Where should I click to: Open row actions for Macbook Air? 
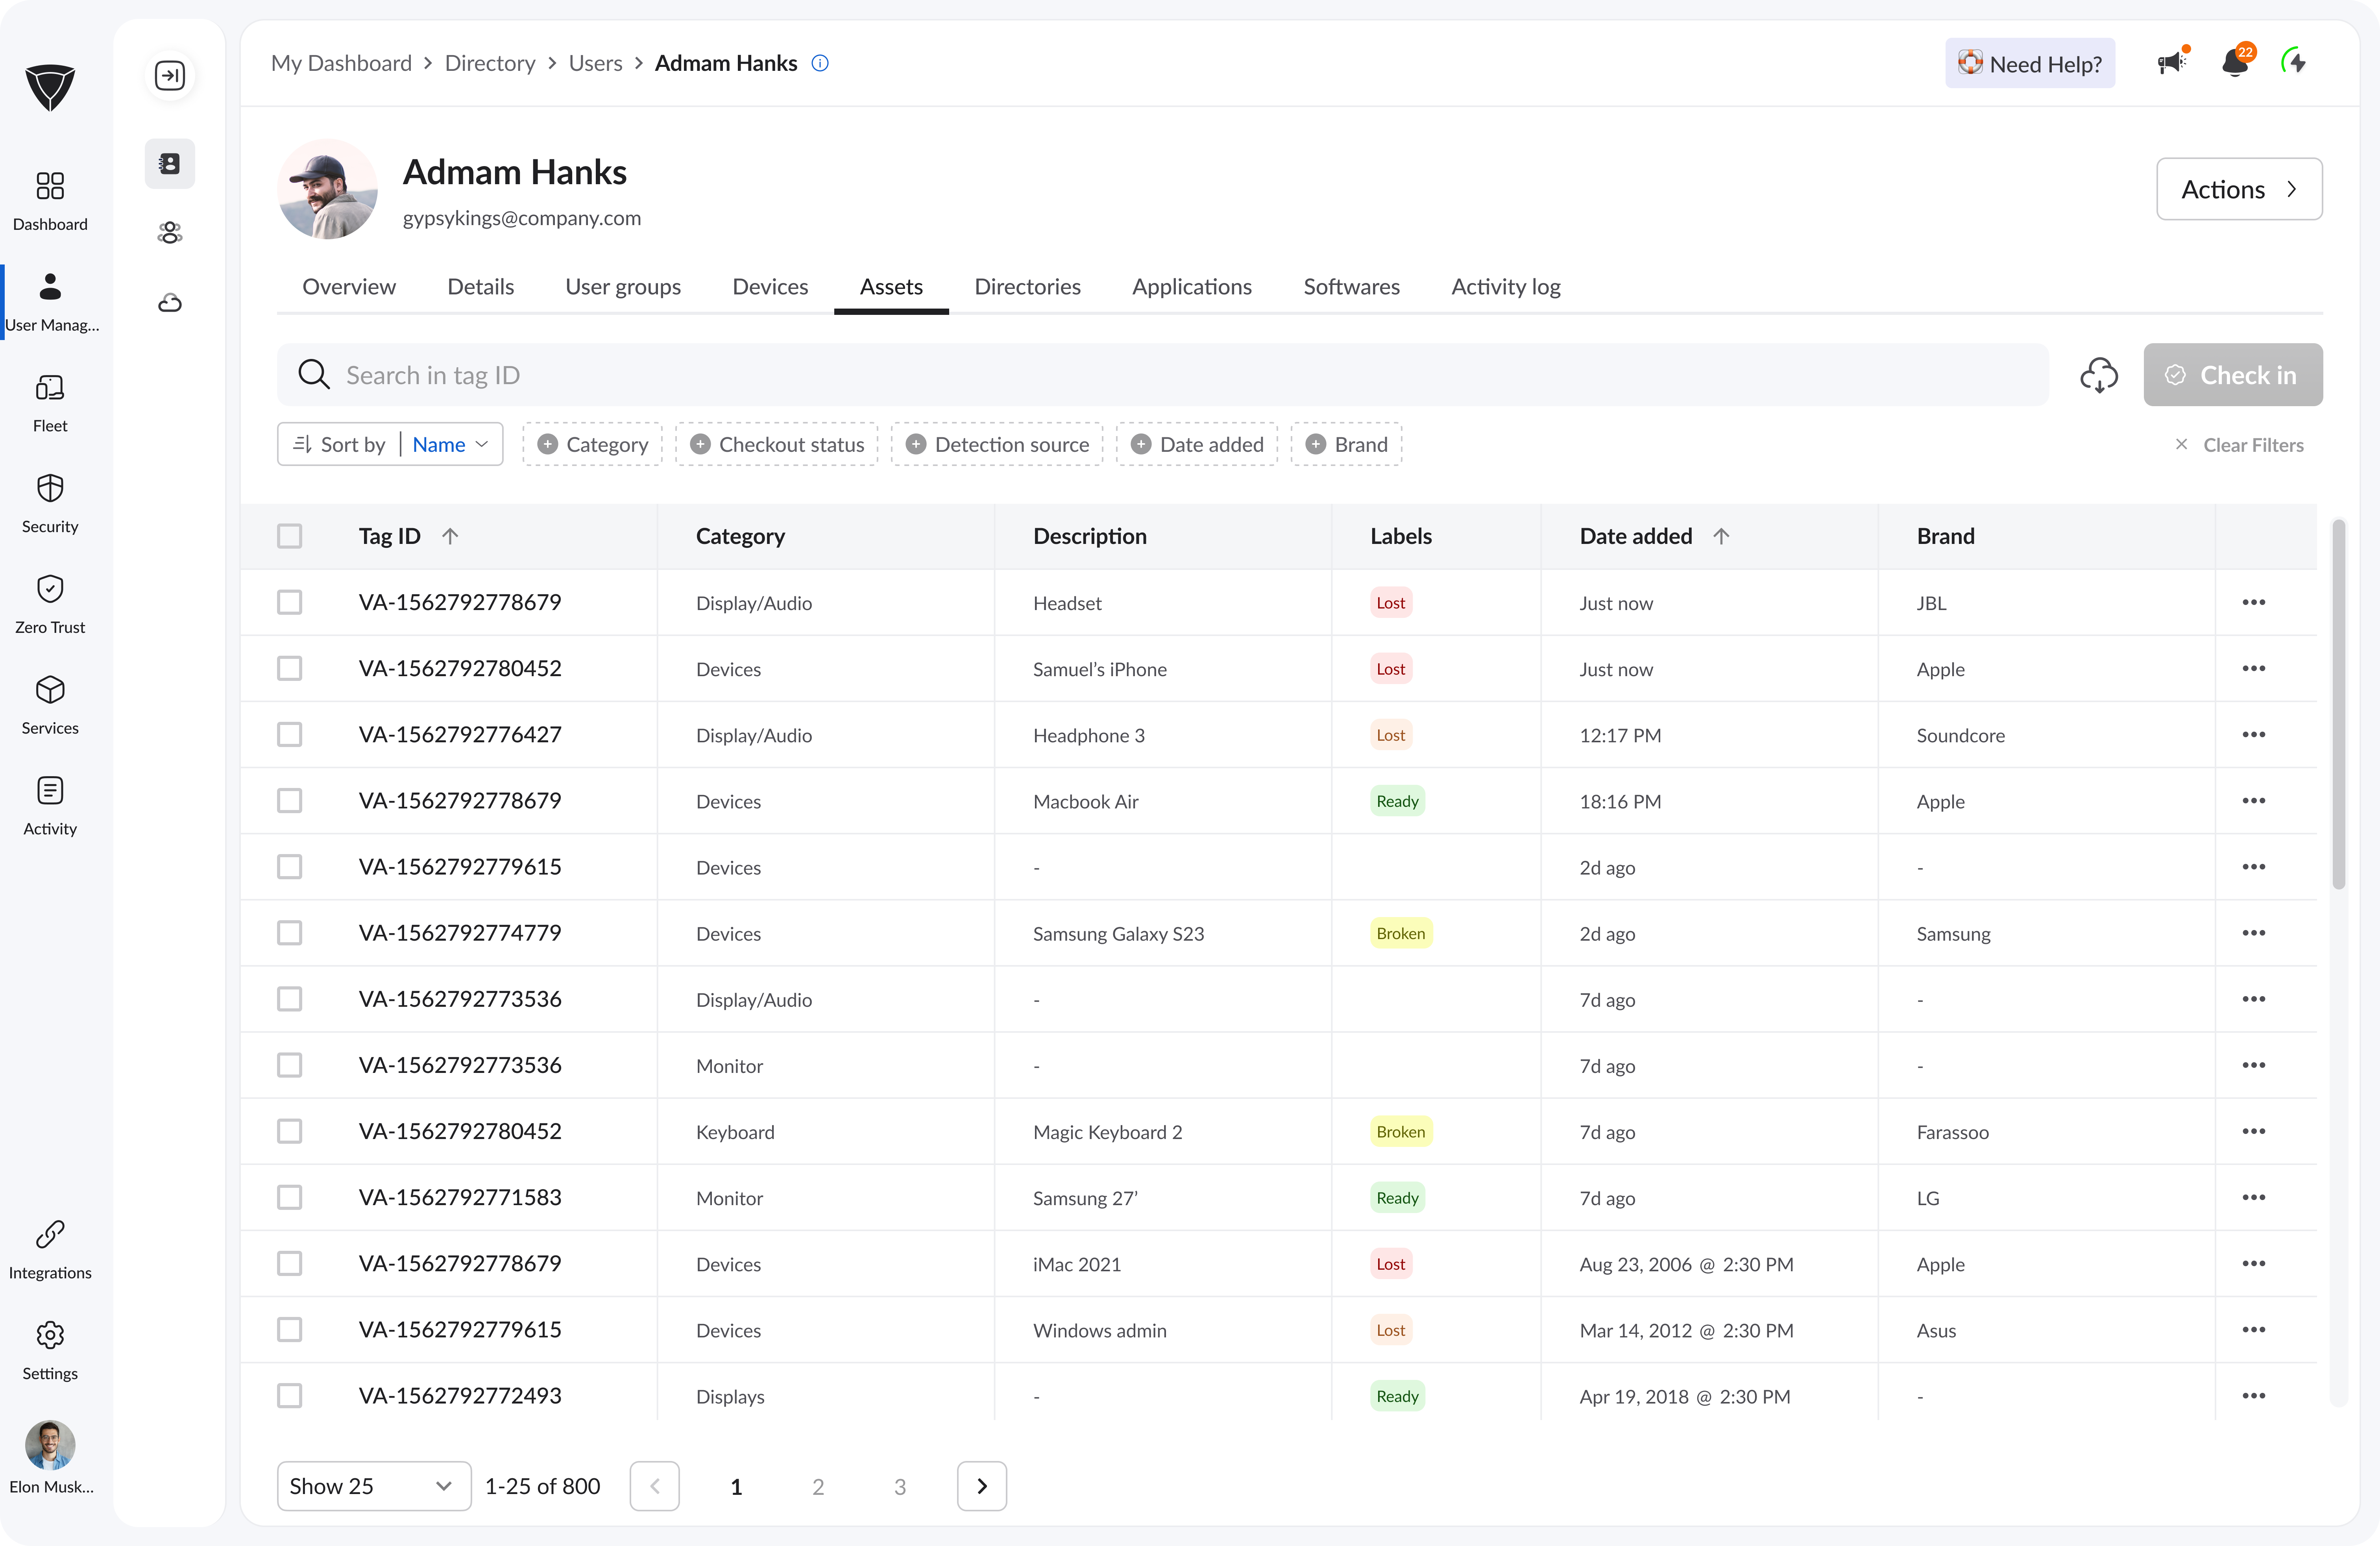click(x=2254, y=800)
